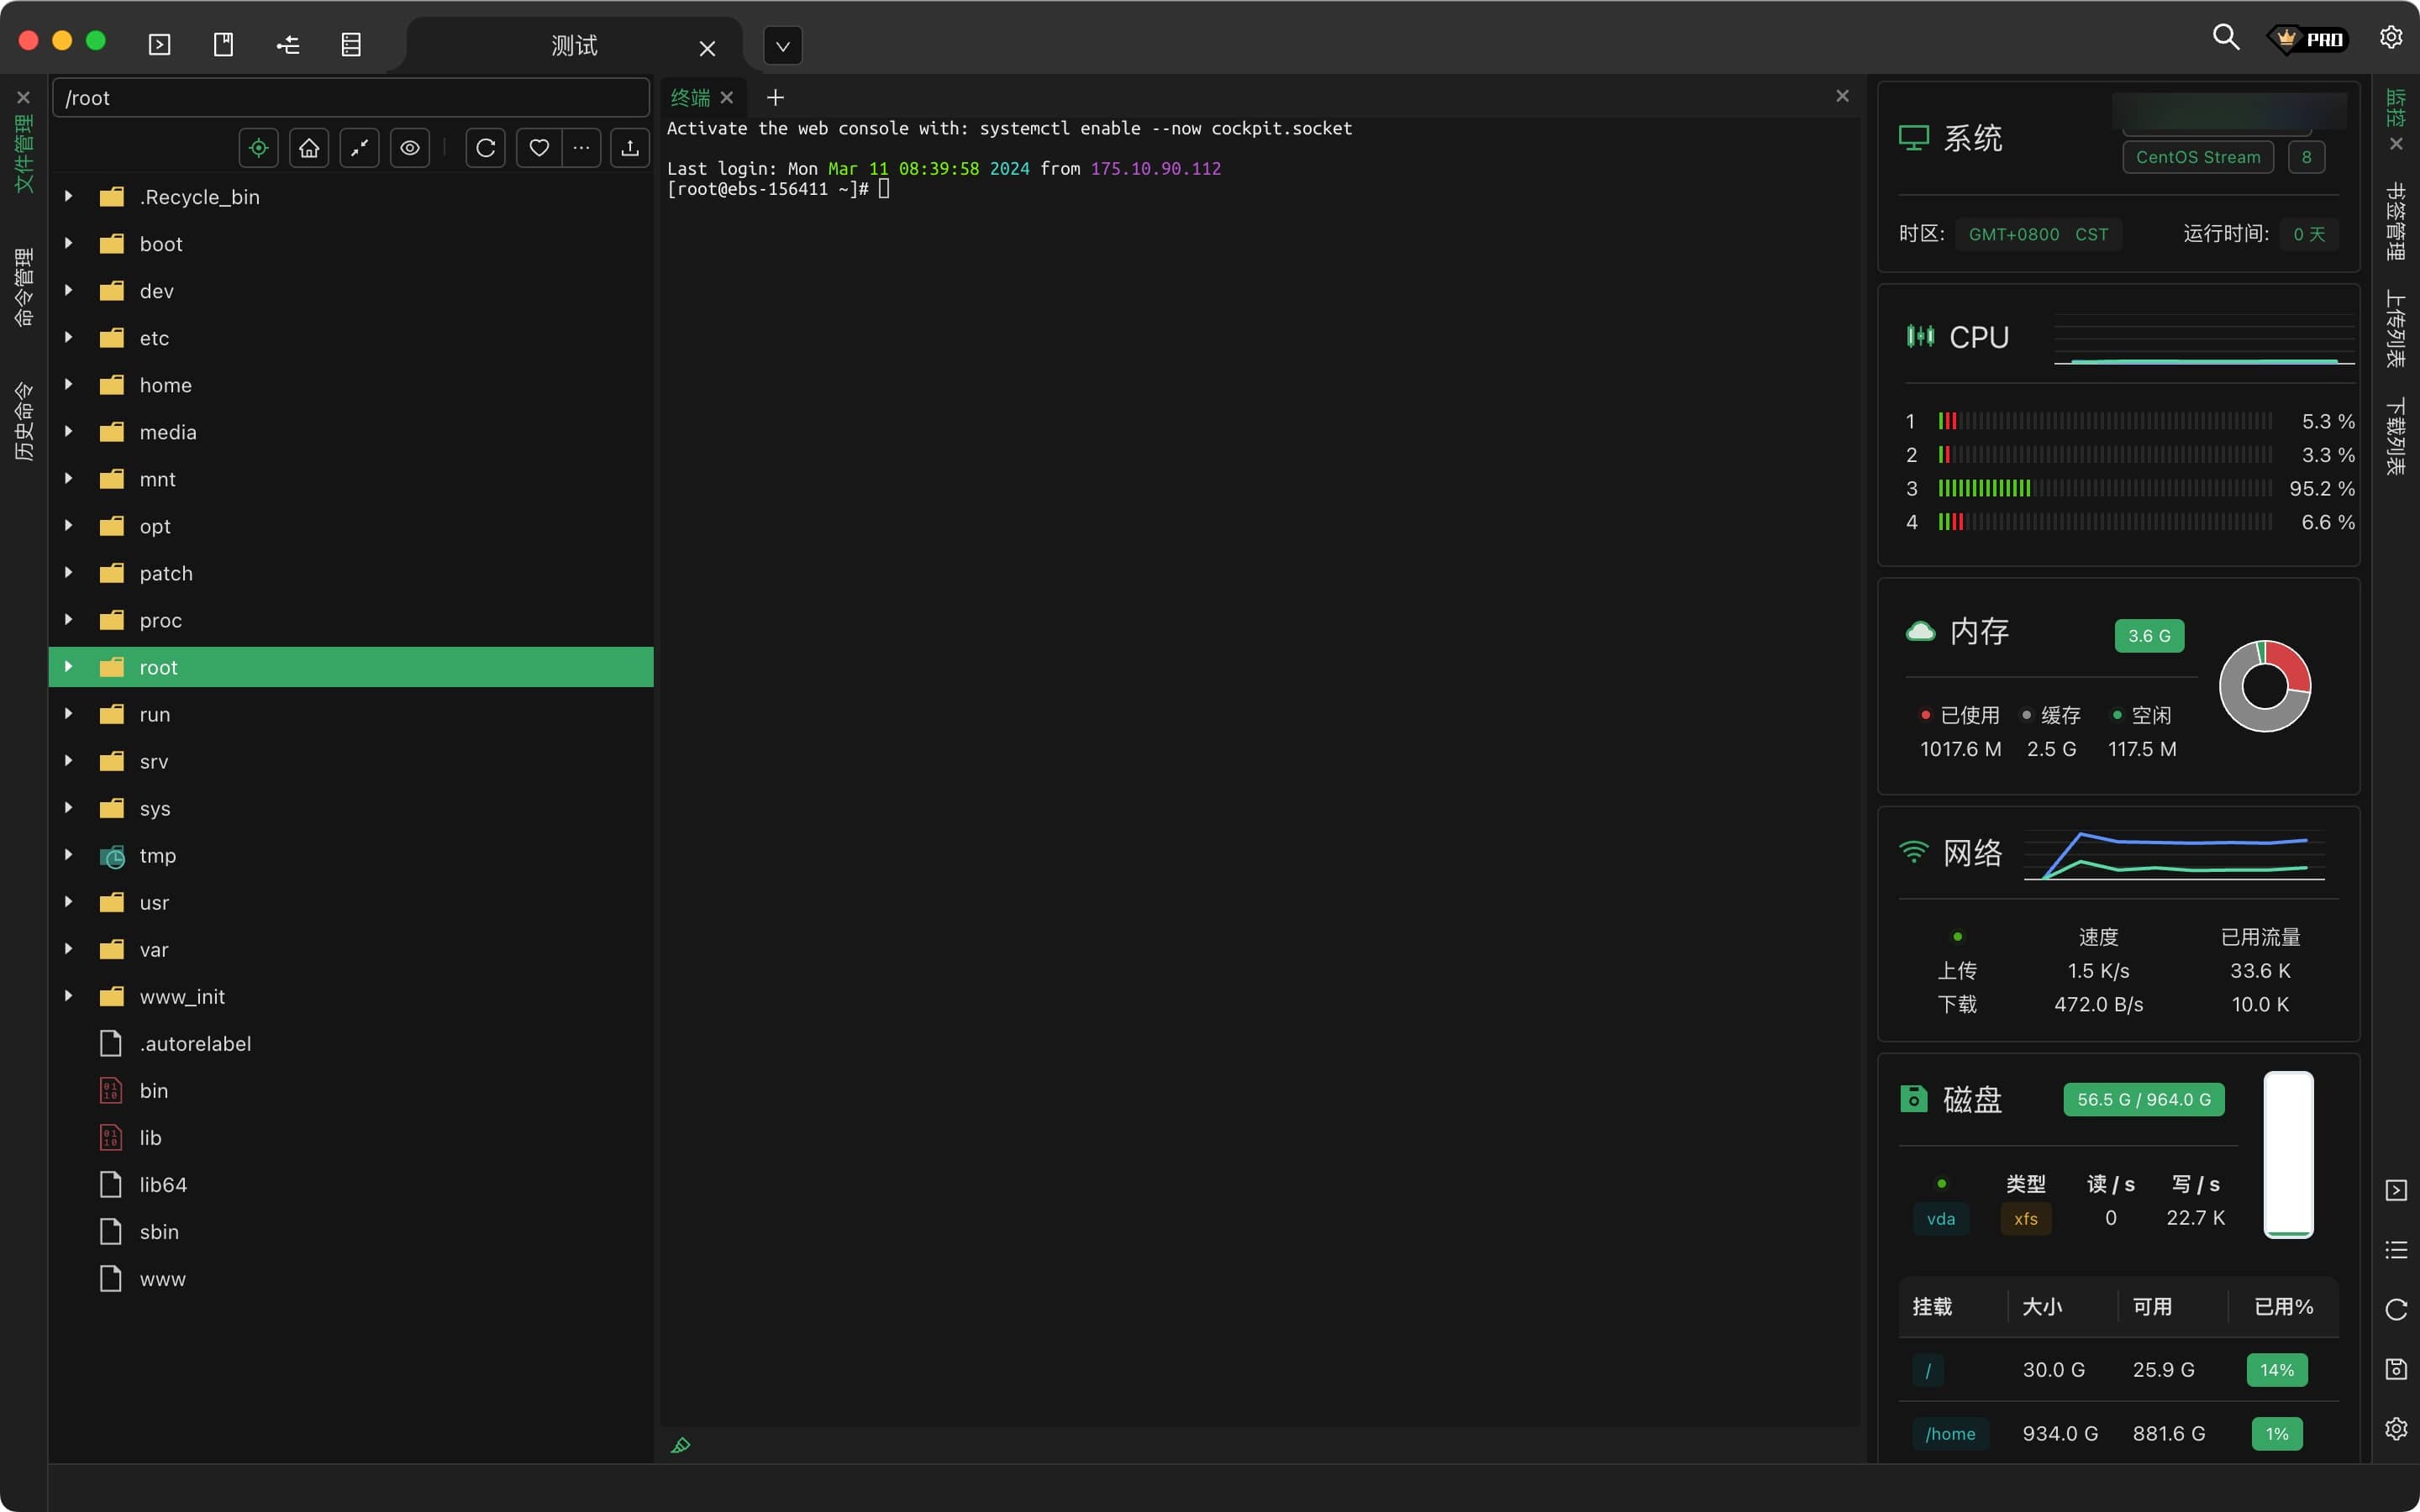Click the memory usage donut chart
The image size is (2420, 1512).
click(x=2265, y=686)
